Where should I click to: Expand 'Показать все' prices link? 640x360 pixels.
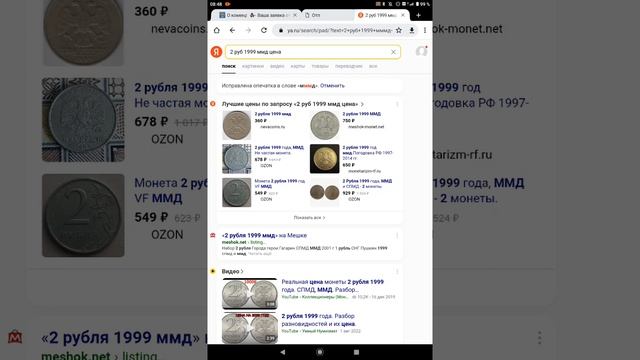point(309,218)
